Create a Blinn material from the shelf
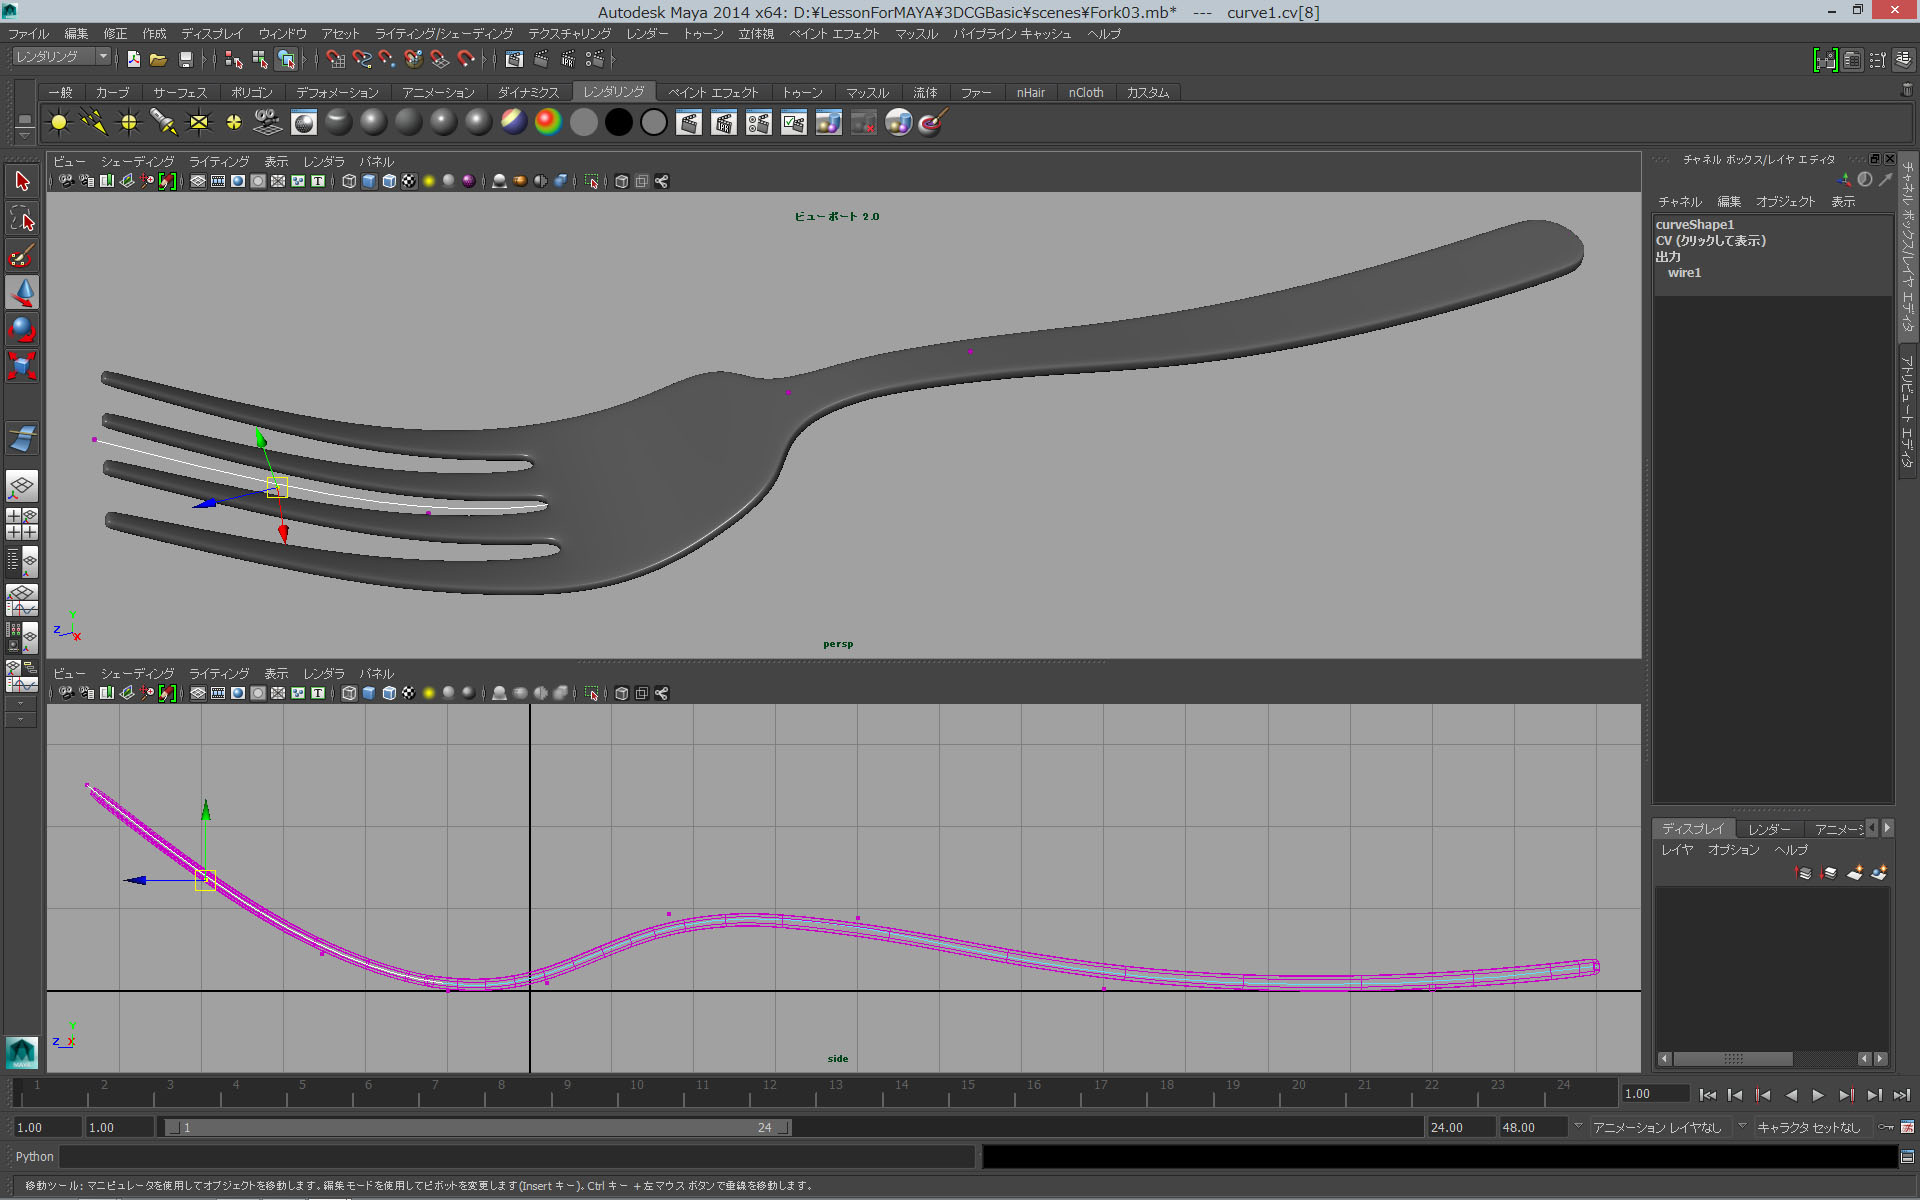This screenshot has height=1200, width=1920. [371, 122]
